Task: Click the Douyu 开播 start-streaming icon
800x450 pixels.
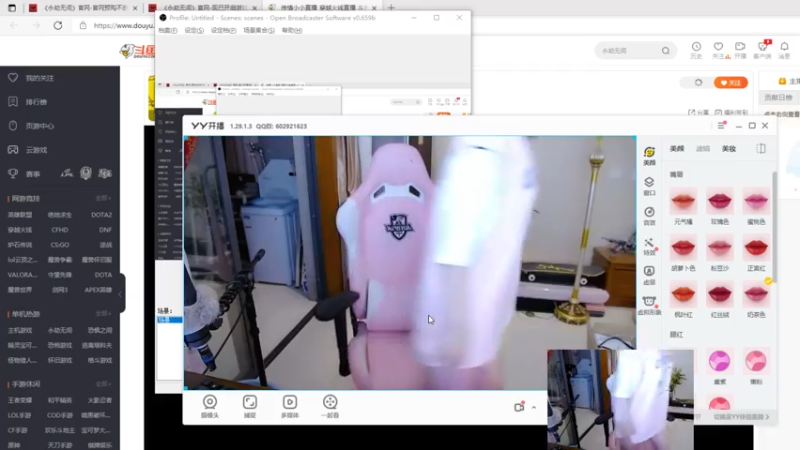Action: [740, 46]
